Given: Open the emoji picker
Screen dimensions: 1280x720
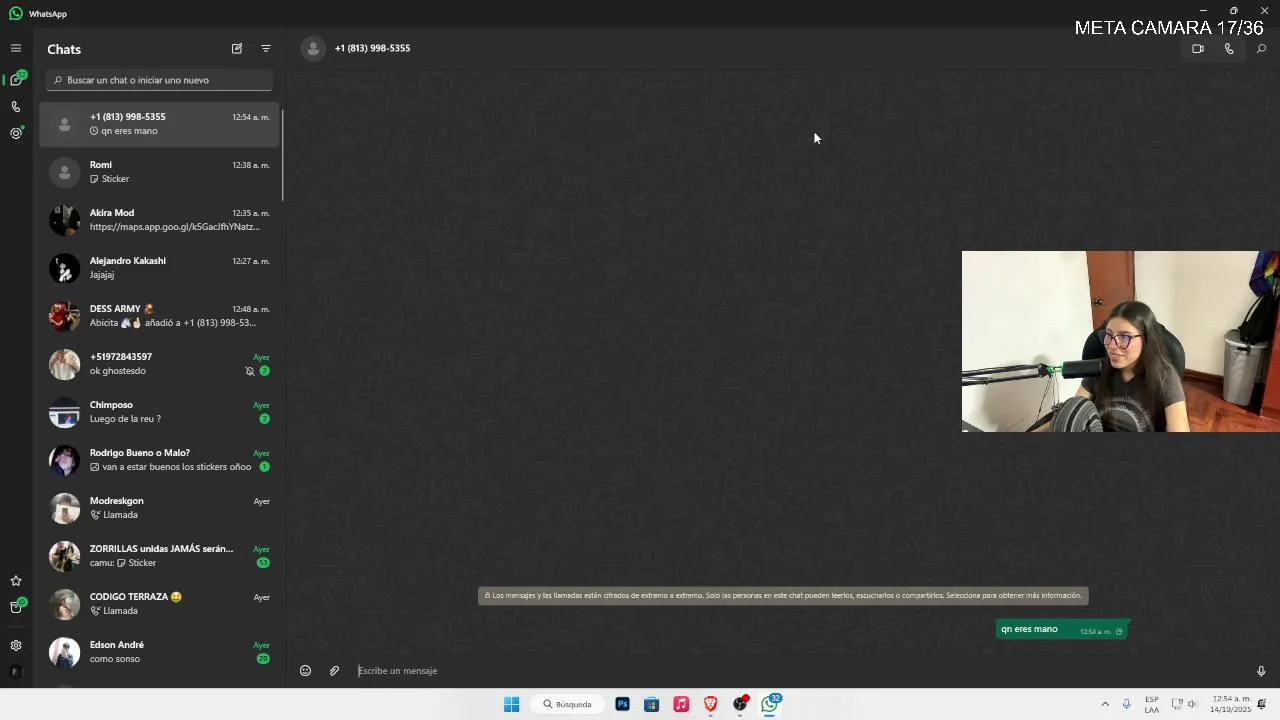Looking at the screenshot, I should pyautogui.click(x=306, y=671).
